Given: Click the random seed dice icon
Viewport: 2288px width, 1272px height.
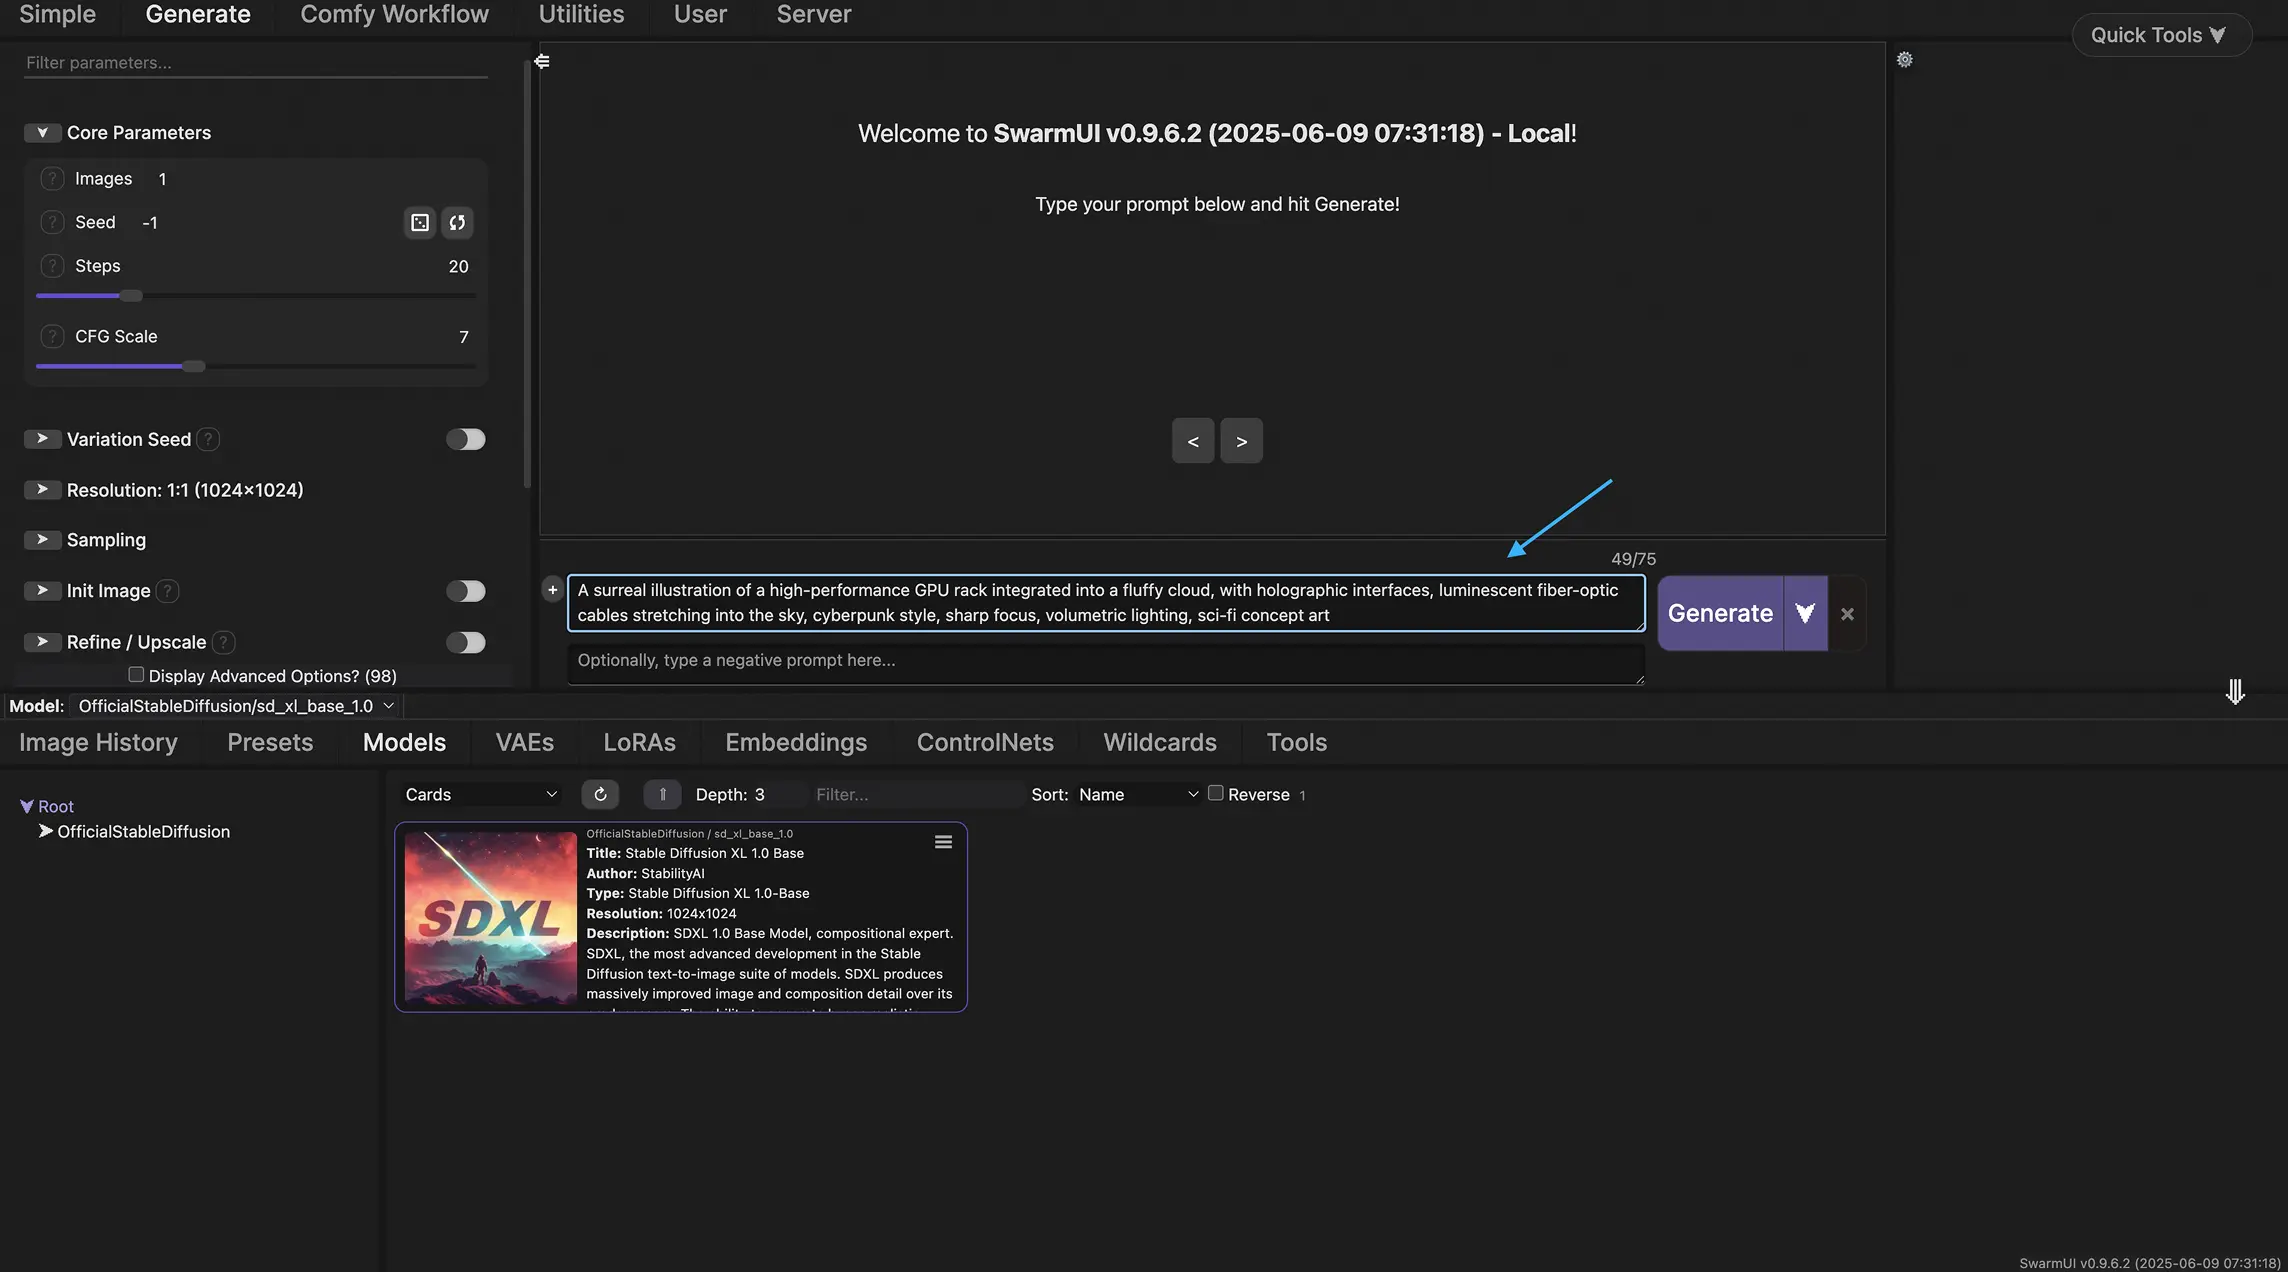Looking at the screenshot, I should (420, 222).
